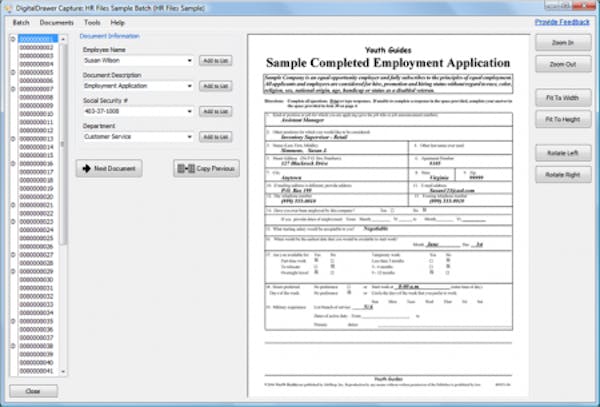Select document 0000000018 in the list
Viewport: 600px width, 407px height.
click(x=36, y=180)
